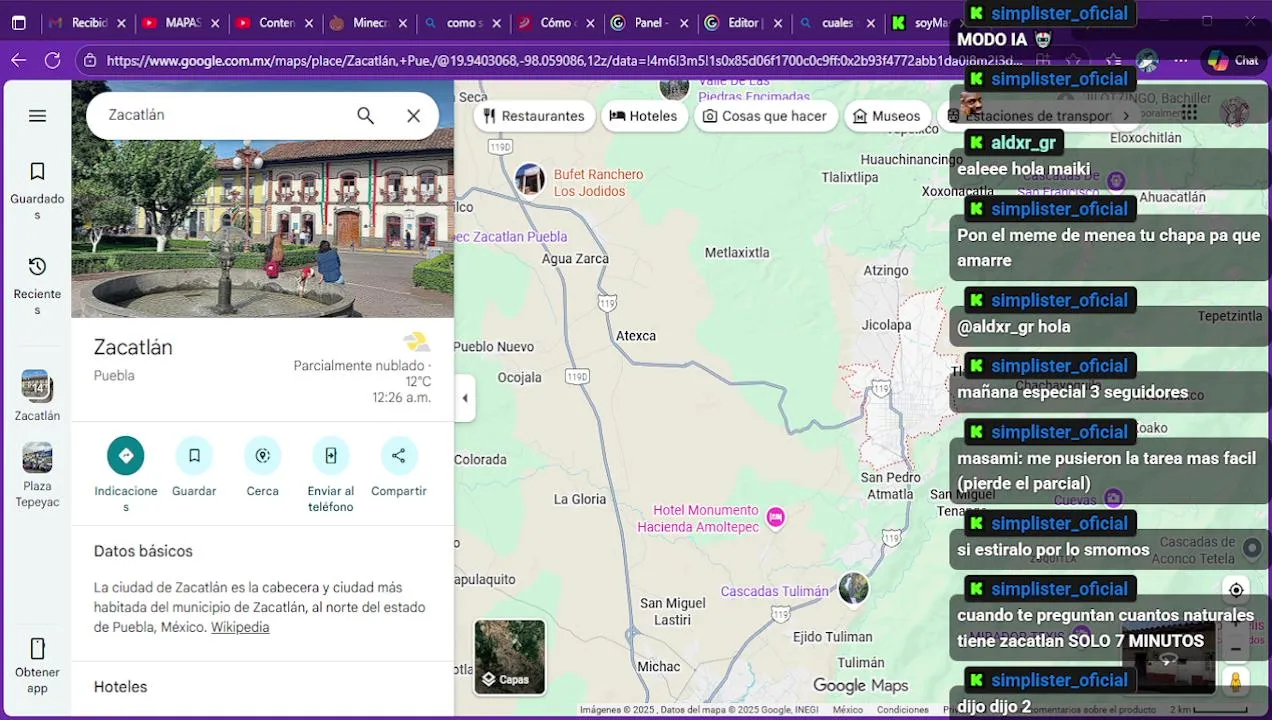Open the Capas layers thumbnail

[510, 657]
